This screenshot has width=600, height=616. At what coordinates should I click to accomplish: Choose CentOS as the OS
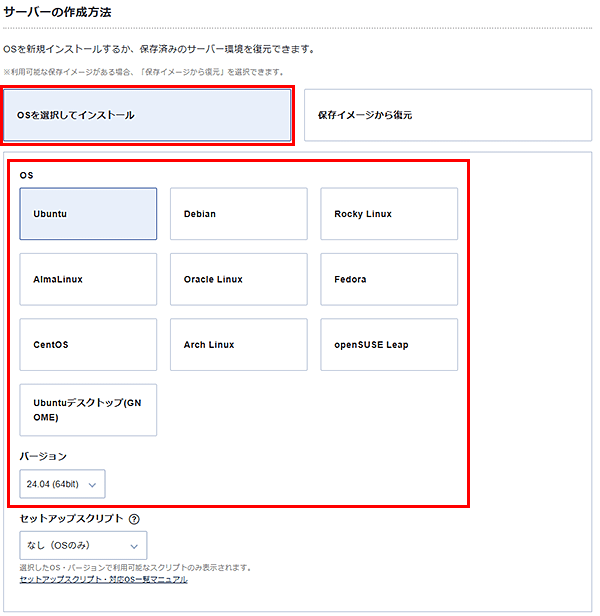coord(88,345)
